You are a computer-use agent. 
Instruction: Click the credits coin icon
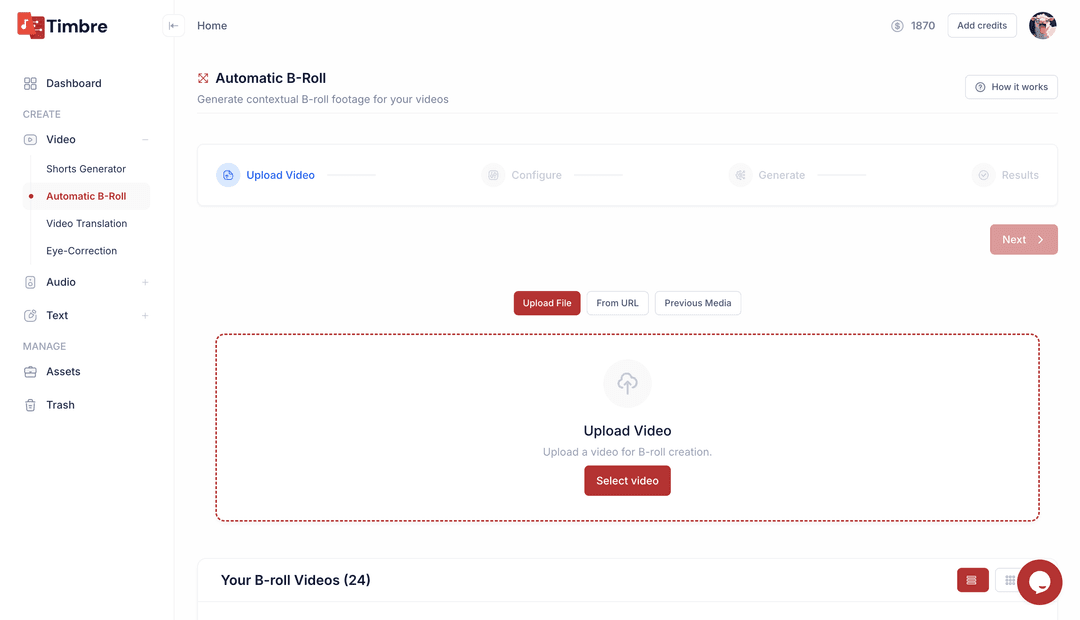click(x=897, y=26)
